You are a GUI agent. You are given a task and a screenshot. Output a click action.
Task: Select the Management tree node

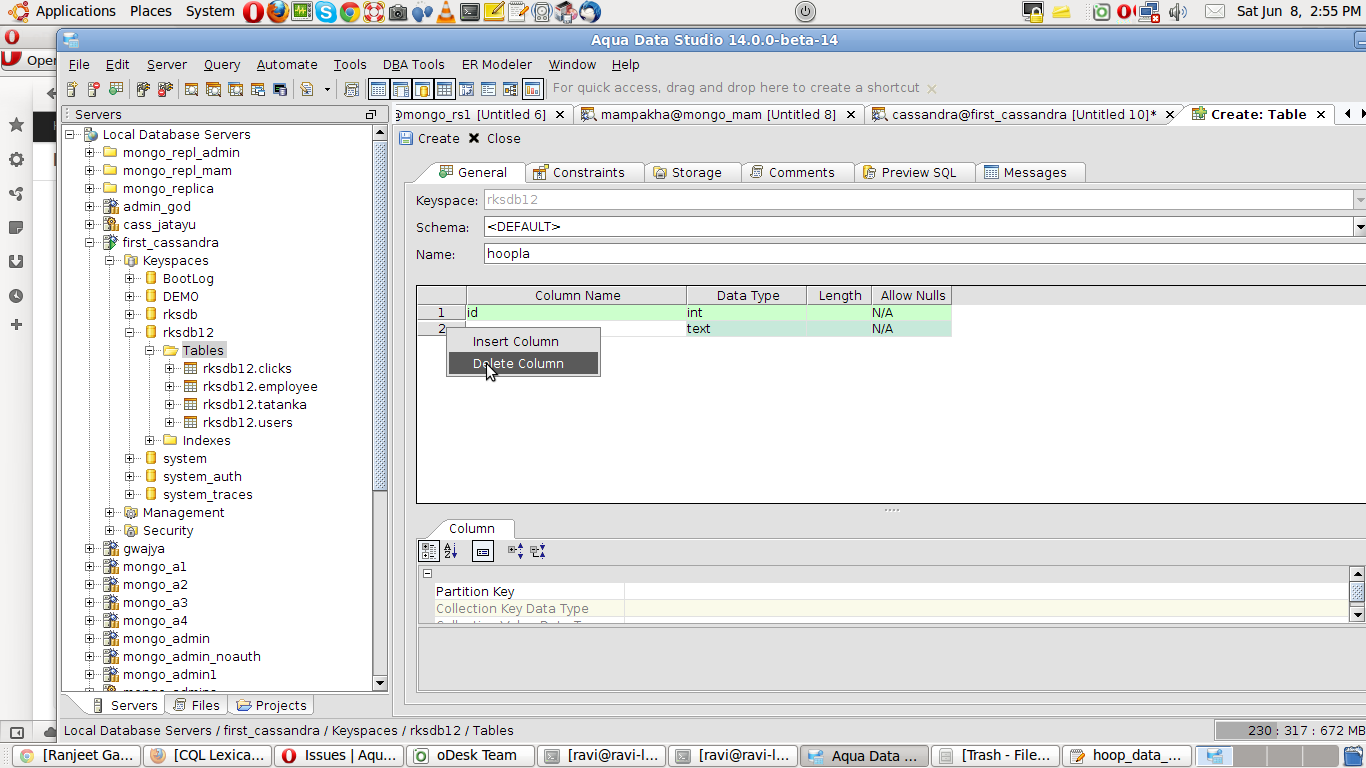[x=183, y=513]
